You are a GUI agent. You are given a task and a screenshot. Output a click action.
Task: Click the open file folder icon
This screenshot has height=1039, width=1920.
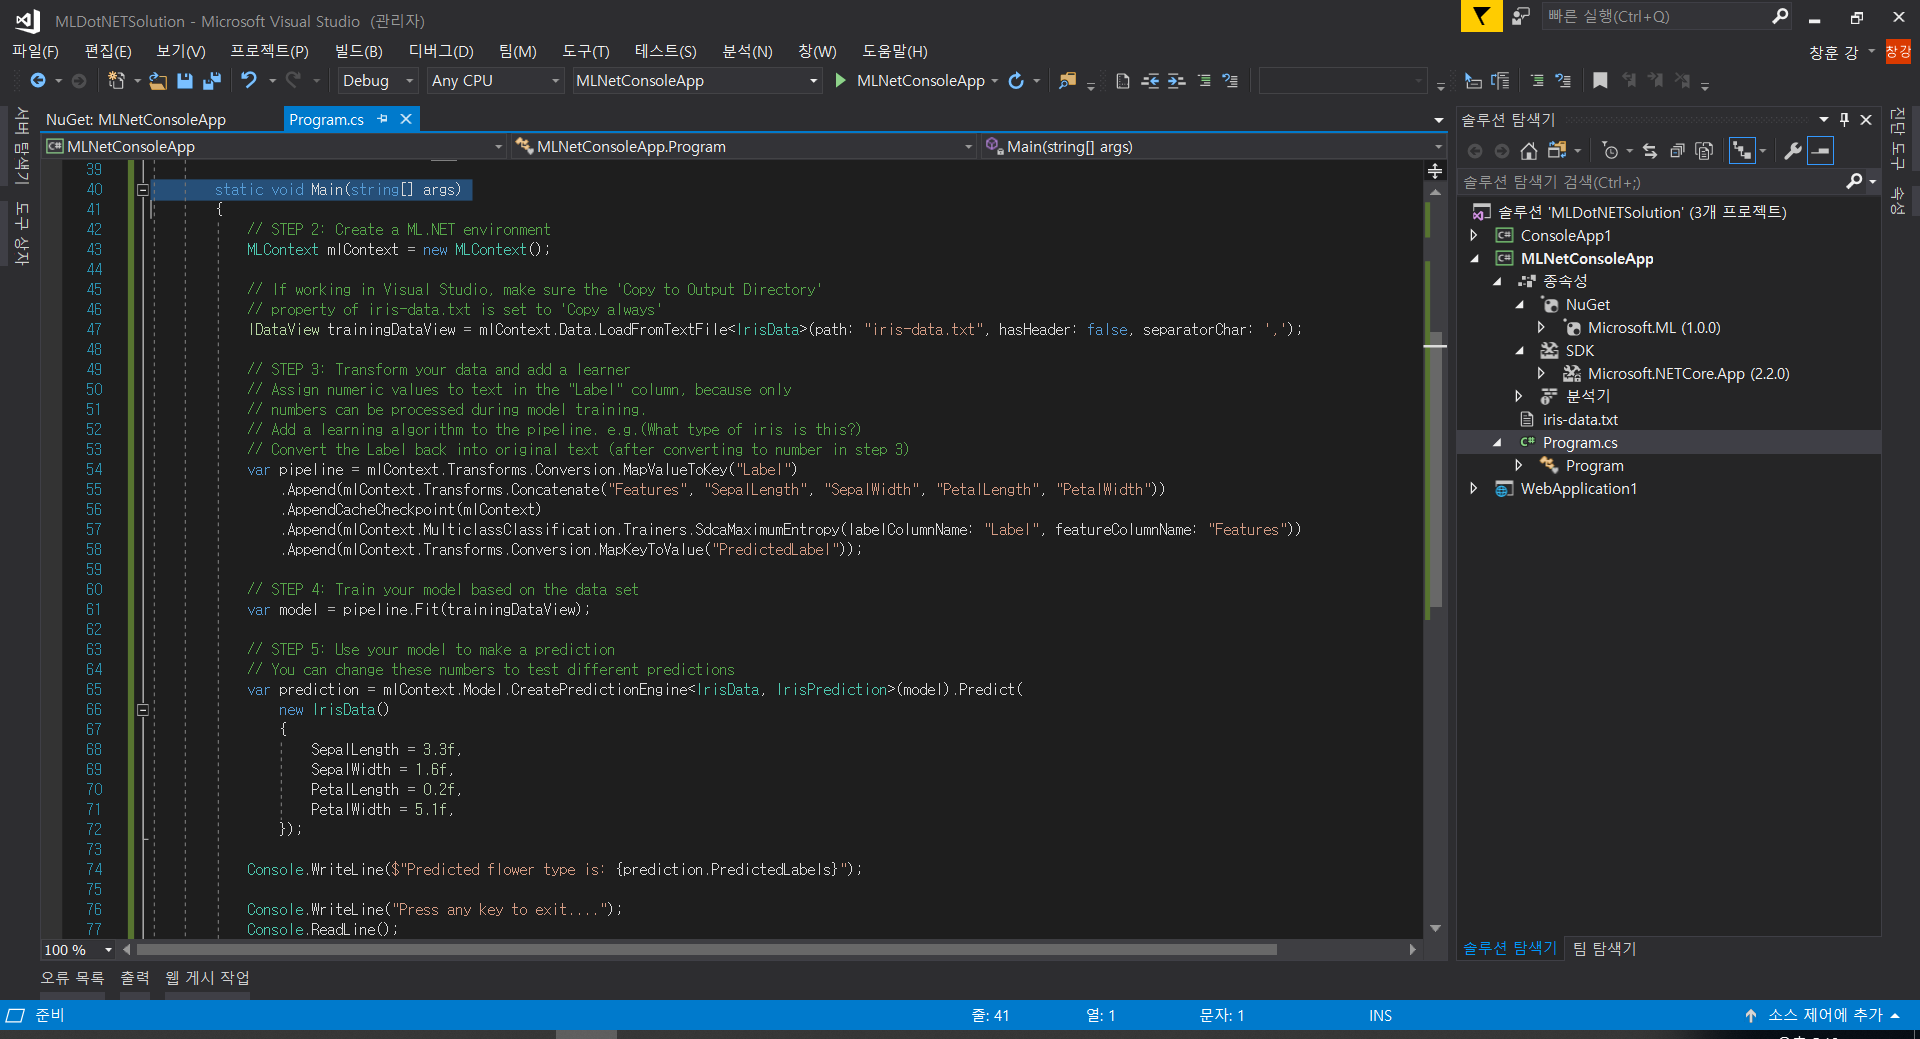click(158, 81)
